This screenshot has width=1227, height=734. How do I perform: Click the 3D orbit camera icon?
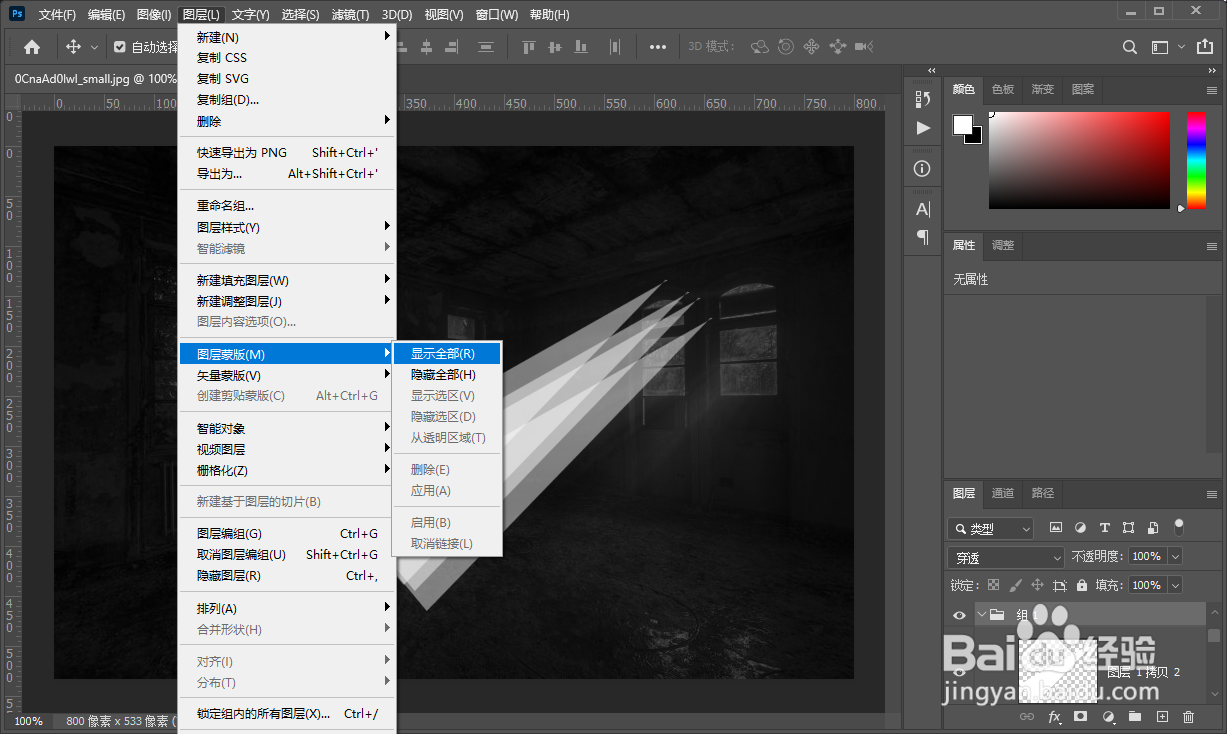(761, 47)
